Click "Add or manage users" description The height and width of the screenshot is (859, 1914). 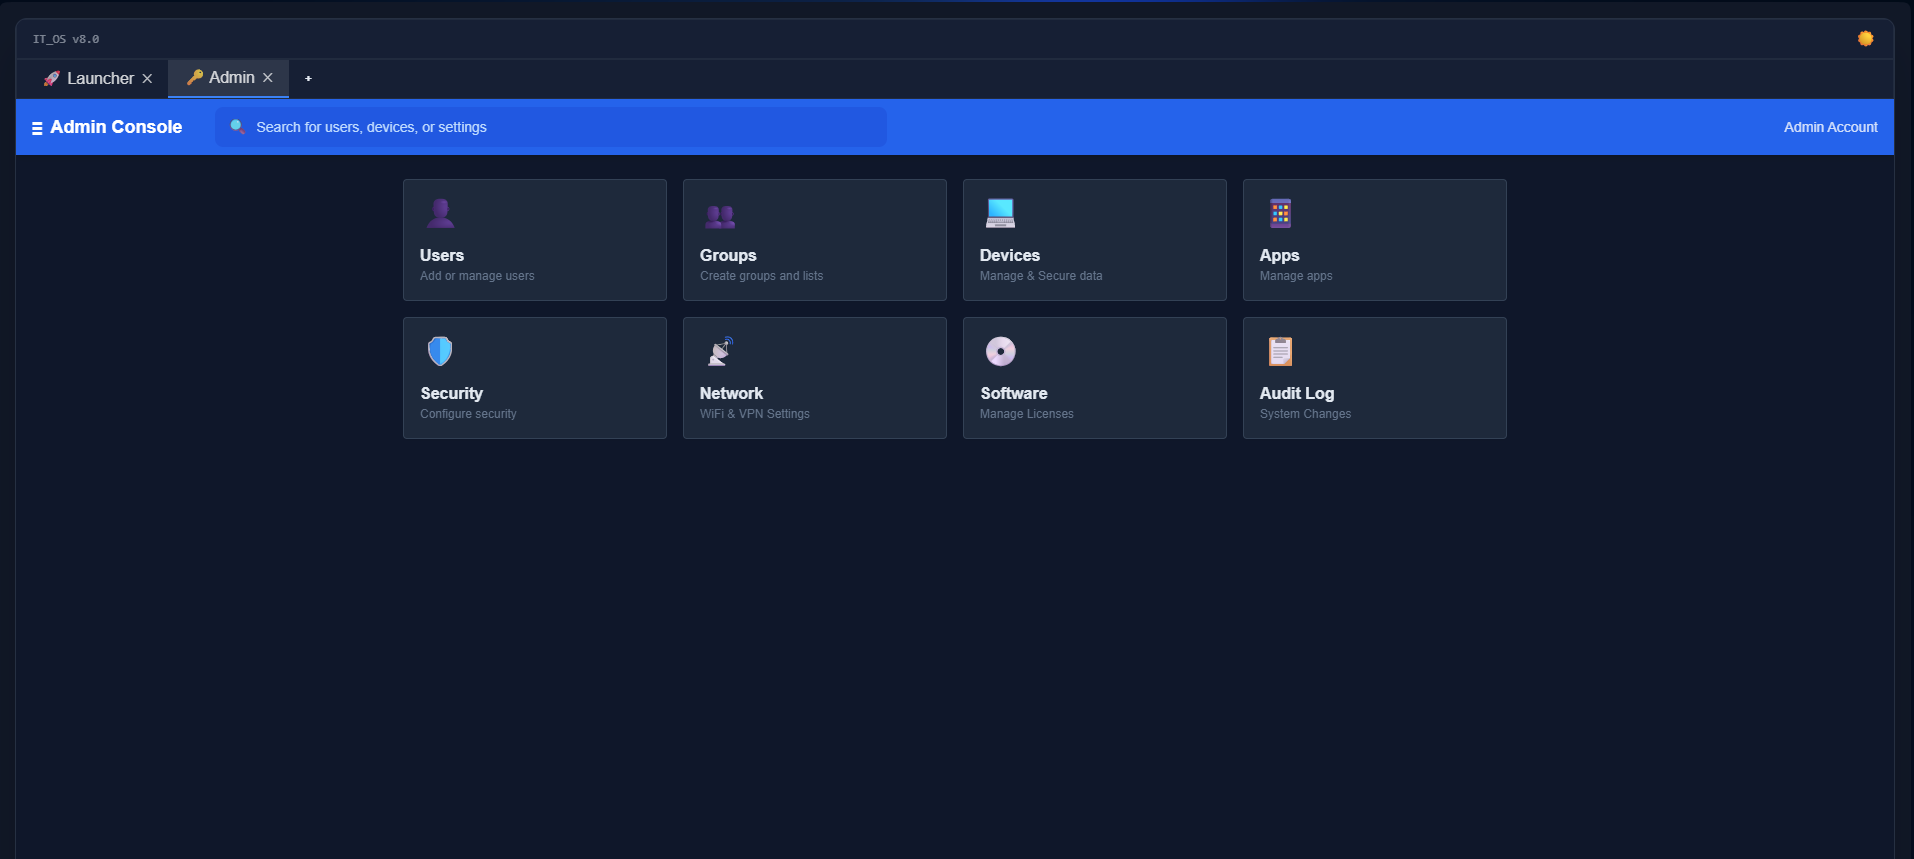(477, 276)
